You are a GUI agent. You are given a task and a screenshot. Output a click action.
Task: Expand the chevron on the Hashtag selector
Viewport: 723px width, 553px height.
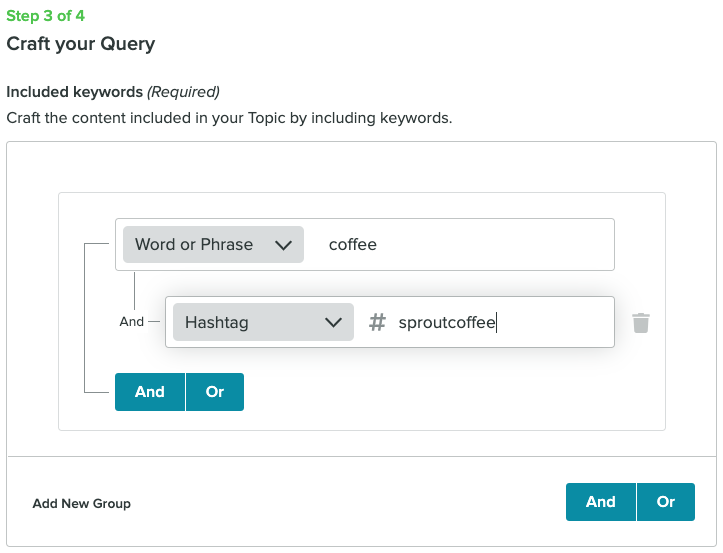333,322
